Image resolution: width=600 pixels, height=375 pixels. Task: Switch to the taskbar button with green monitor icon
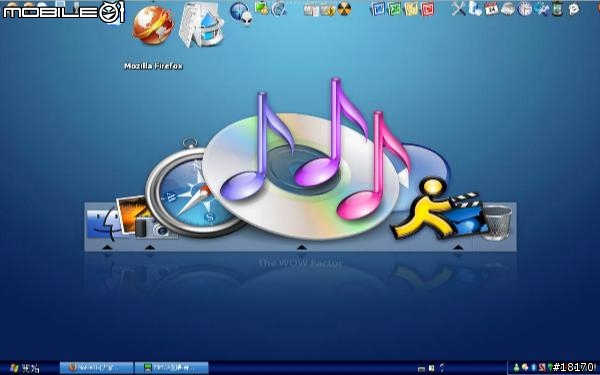point(171,368)
